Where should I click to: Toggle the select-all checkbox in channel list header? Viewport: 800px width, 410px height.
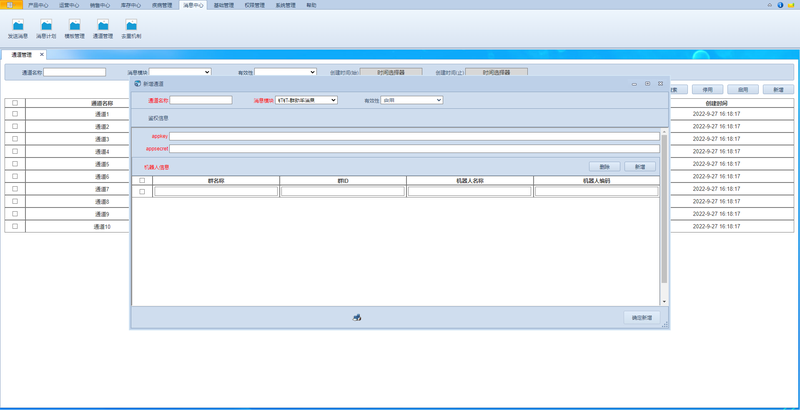pos(15,103)
